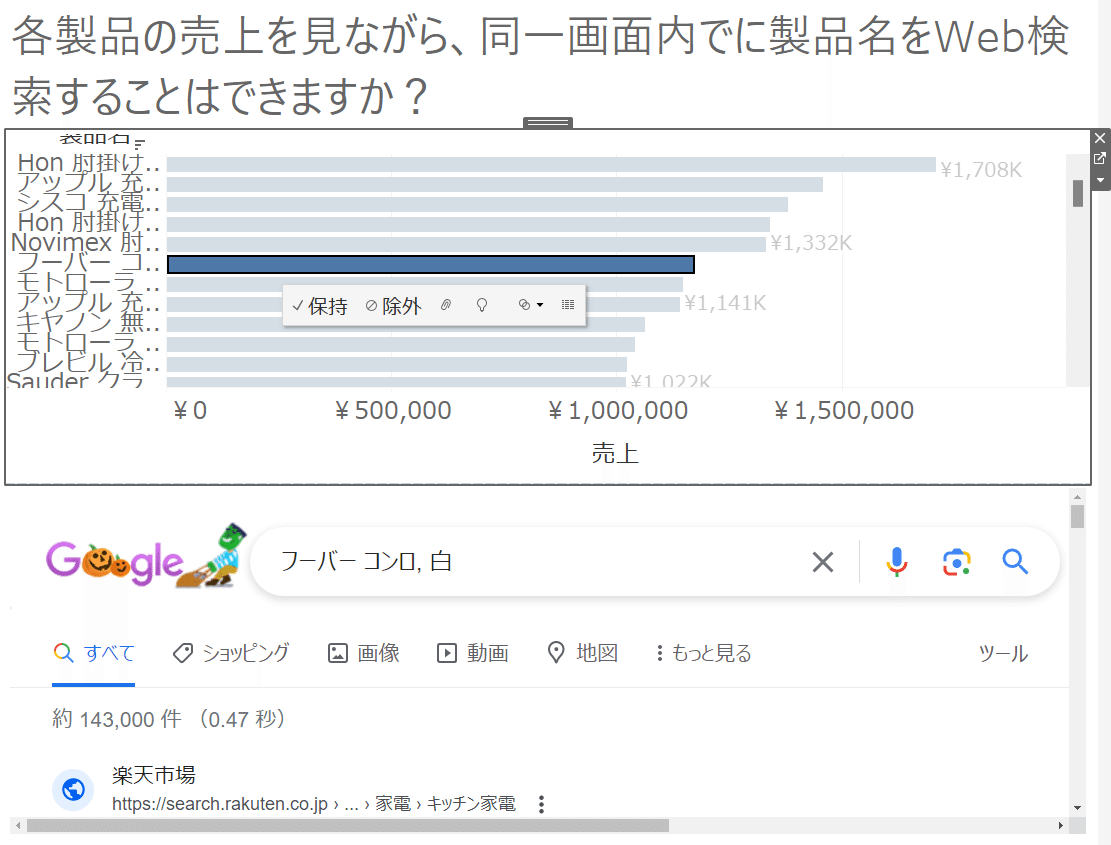Click the Google search box text

[366, 562]
